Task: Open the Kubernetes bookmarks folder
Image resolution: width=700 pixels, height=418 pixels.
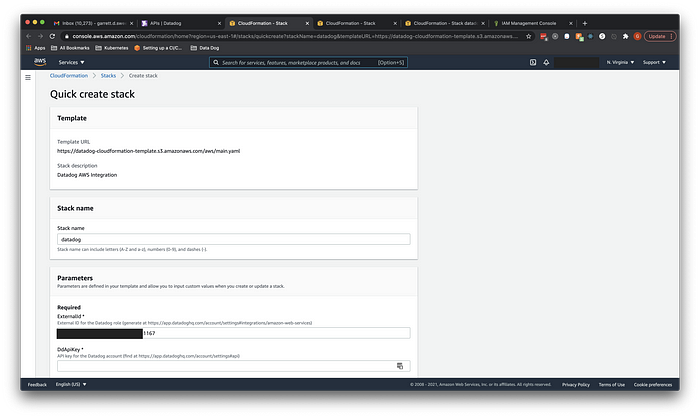Action: pyautogui.click(x=112, y=48)
